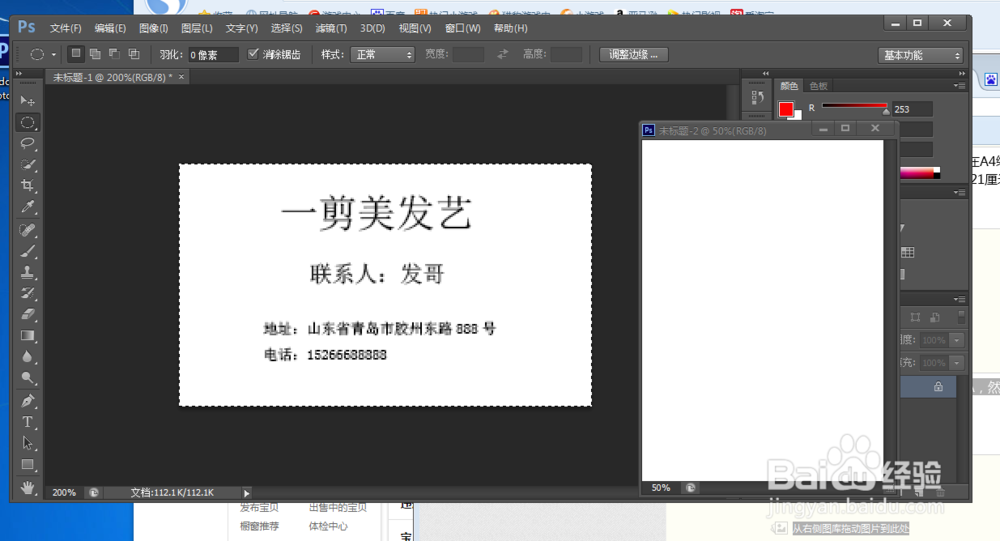Open layer fill 100% dropdown arrow
Screen dimensions: 1000x541
[x=956, y=363]
